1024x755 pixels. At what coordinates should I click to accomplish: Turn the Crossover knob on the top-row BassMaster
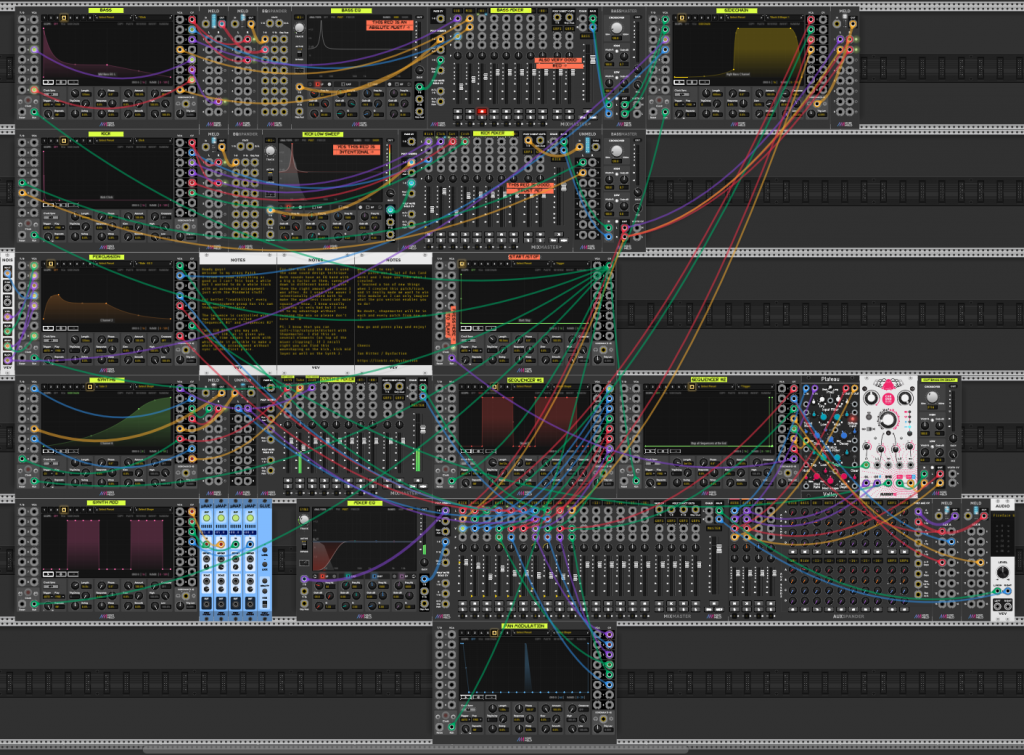pos(616,29)
